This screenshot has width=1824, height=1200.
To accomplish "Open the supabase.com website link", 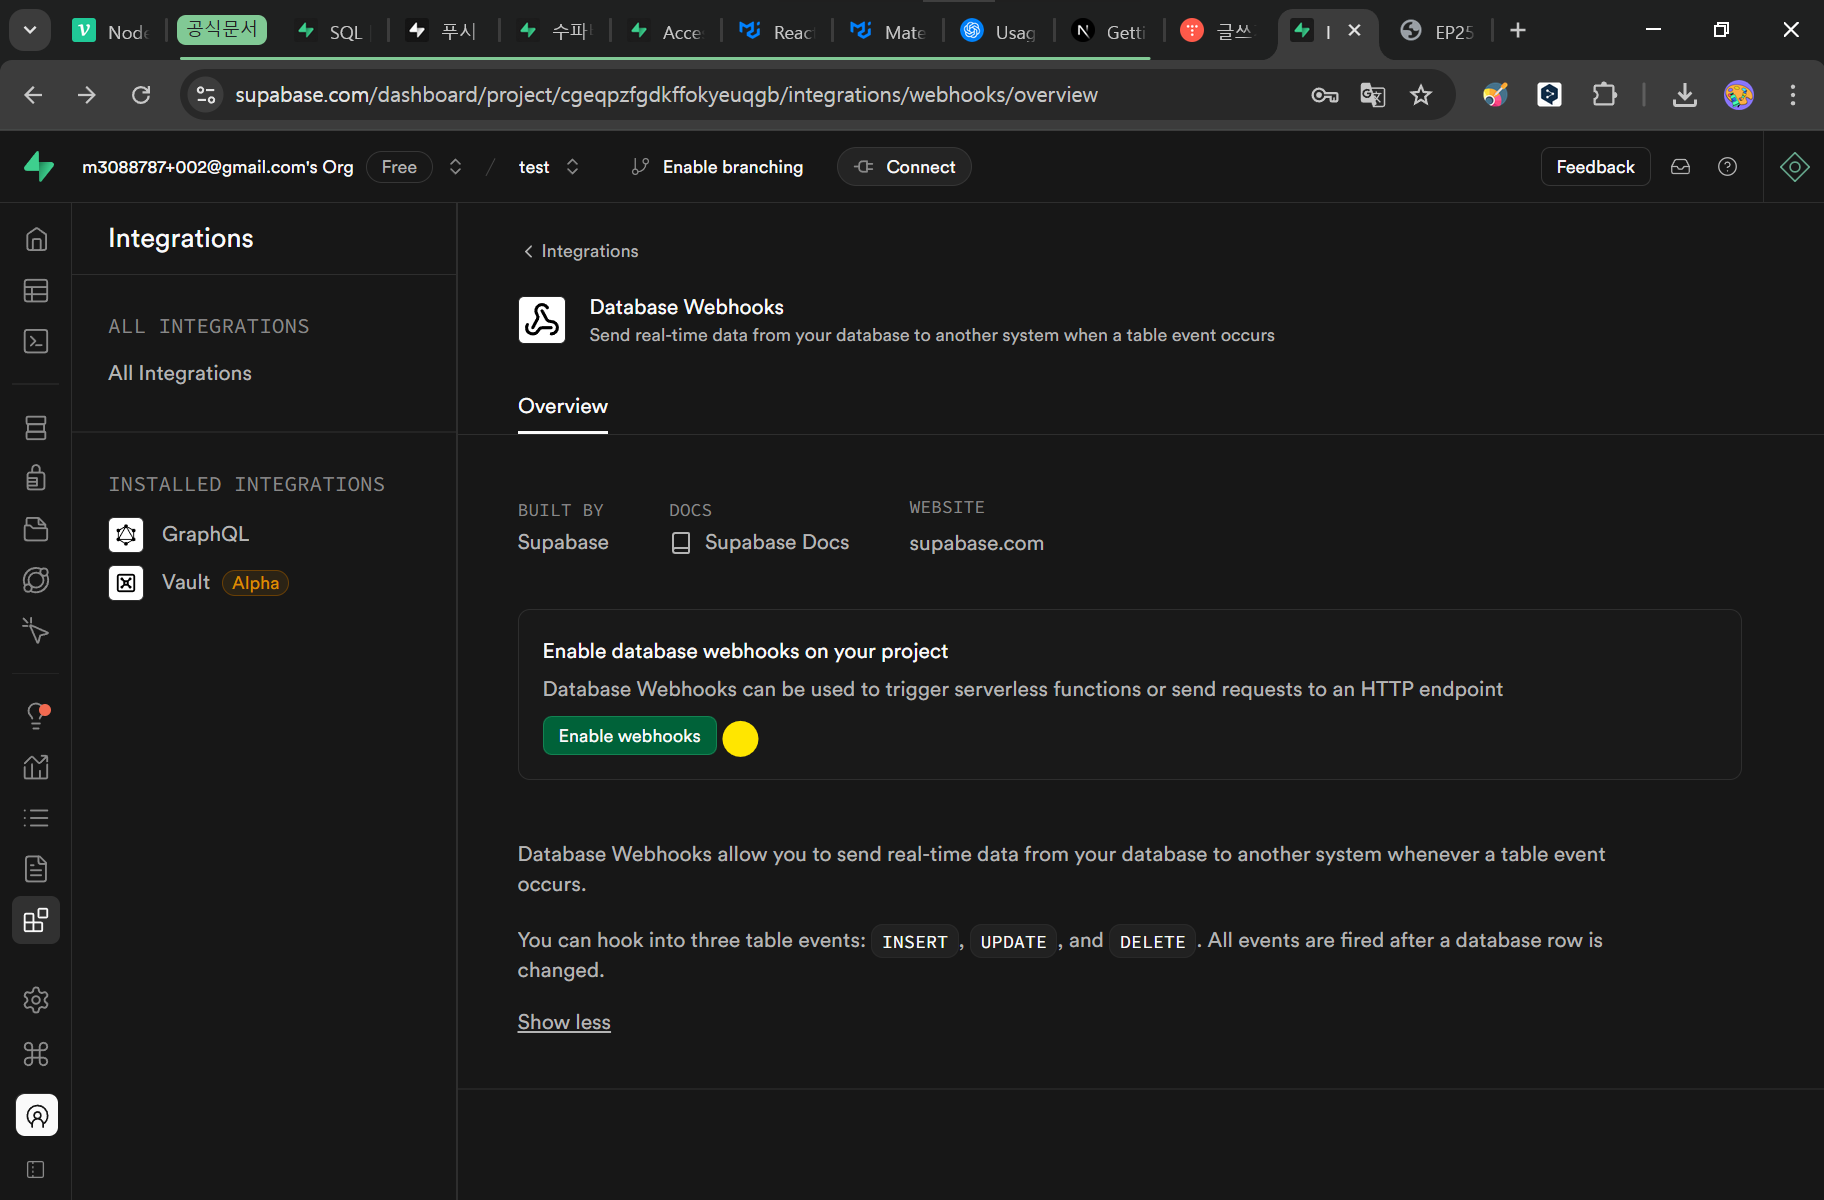I will pyautogui.click(x=976, y=543).
